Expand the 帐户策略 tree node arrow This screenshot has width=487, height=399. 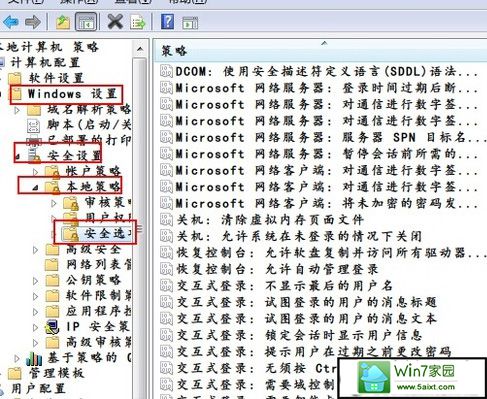pyautogui.click(x=35, y=172)
